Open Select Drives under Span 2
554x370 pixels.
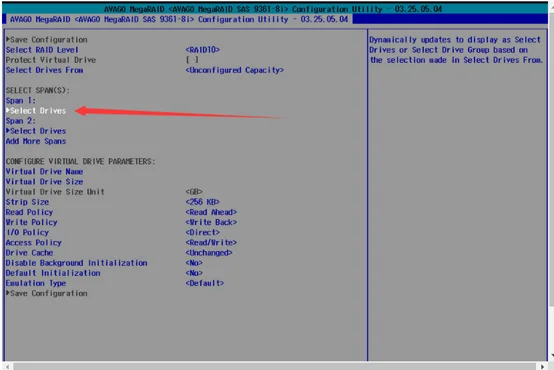(36, 131)
